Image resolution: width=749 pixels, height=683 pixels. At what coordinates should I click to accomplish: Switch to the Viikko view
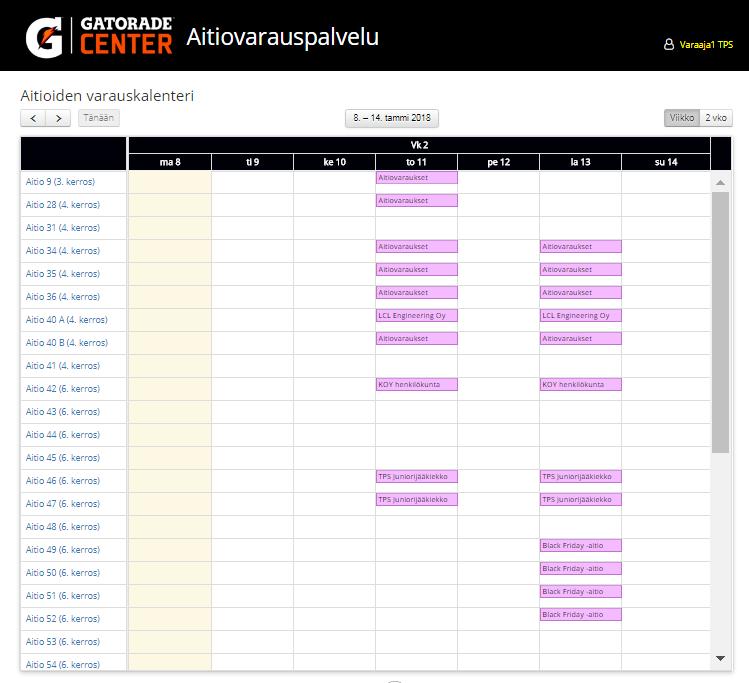click(682, 118)
